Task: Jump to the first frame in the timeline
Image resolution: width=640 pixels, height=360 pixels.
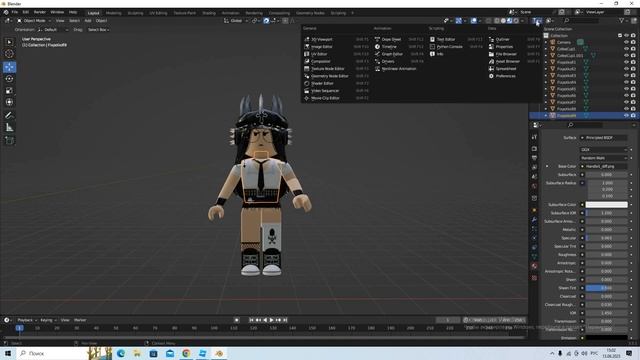Action: click(251, 320)
